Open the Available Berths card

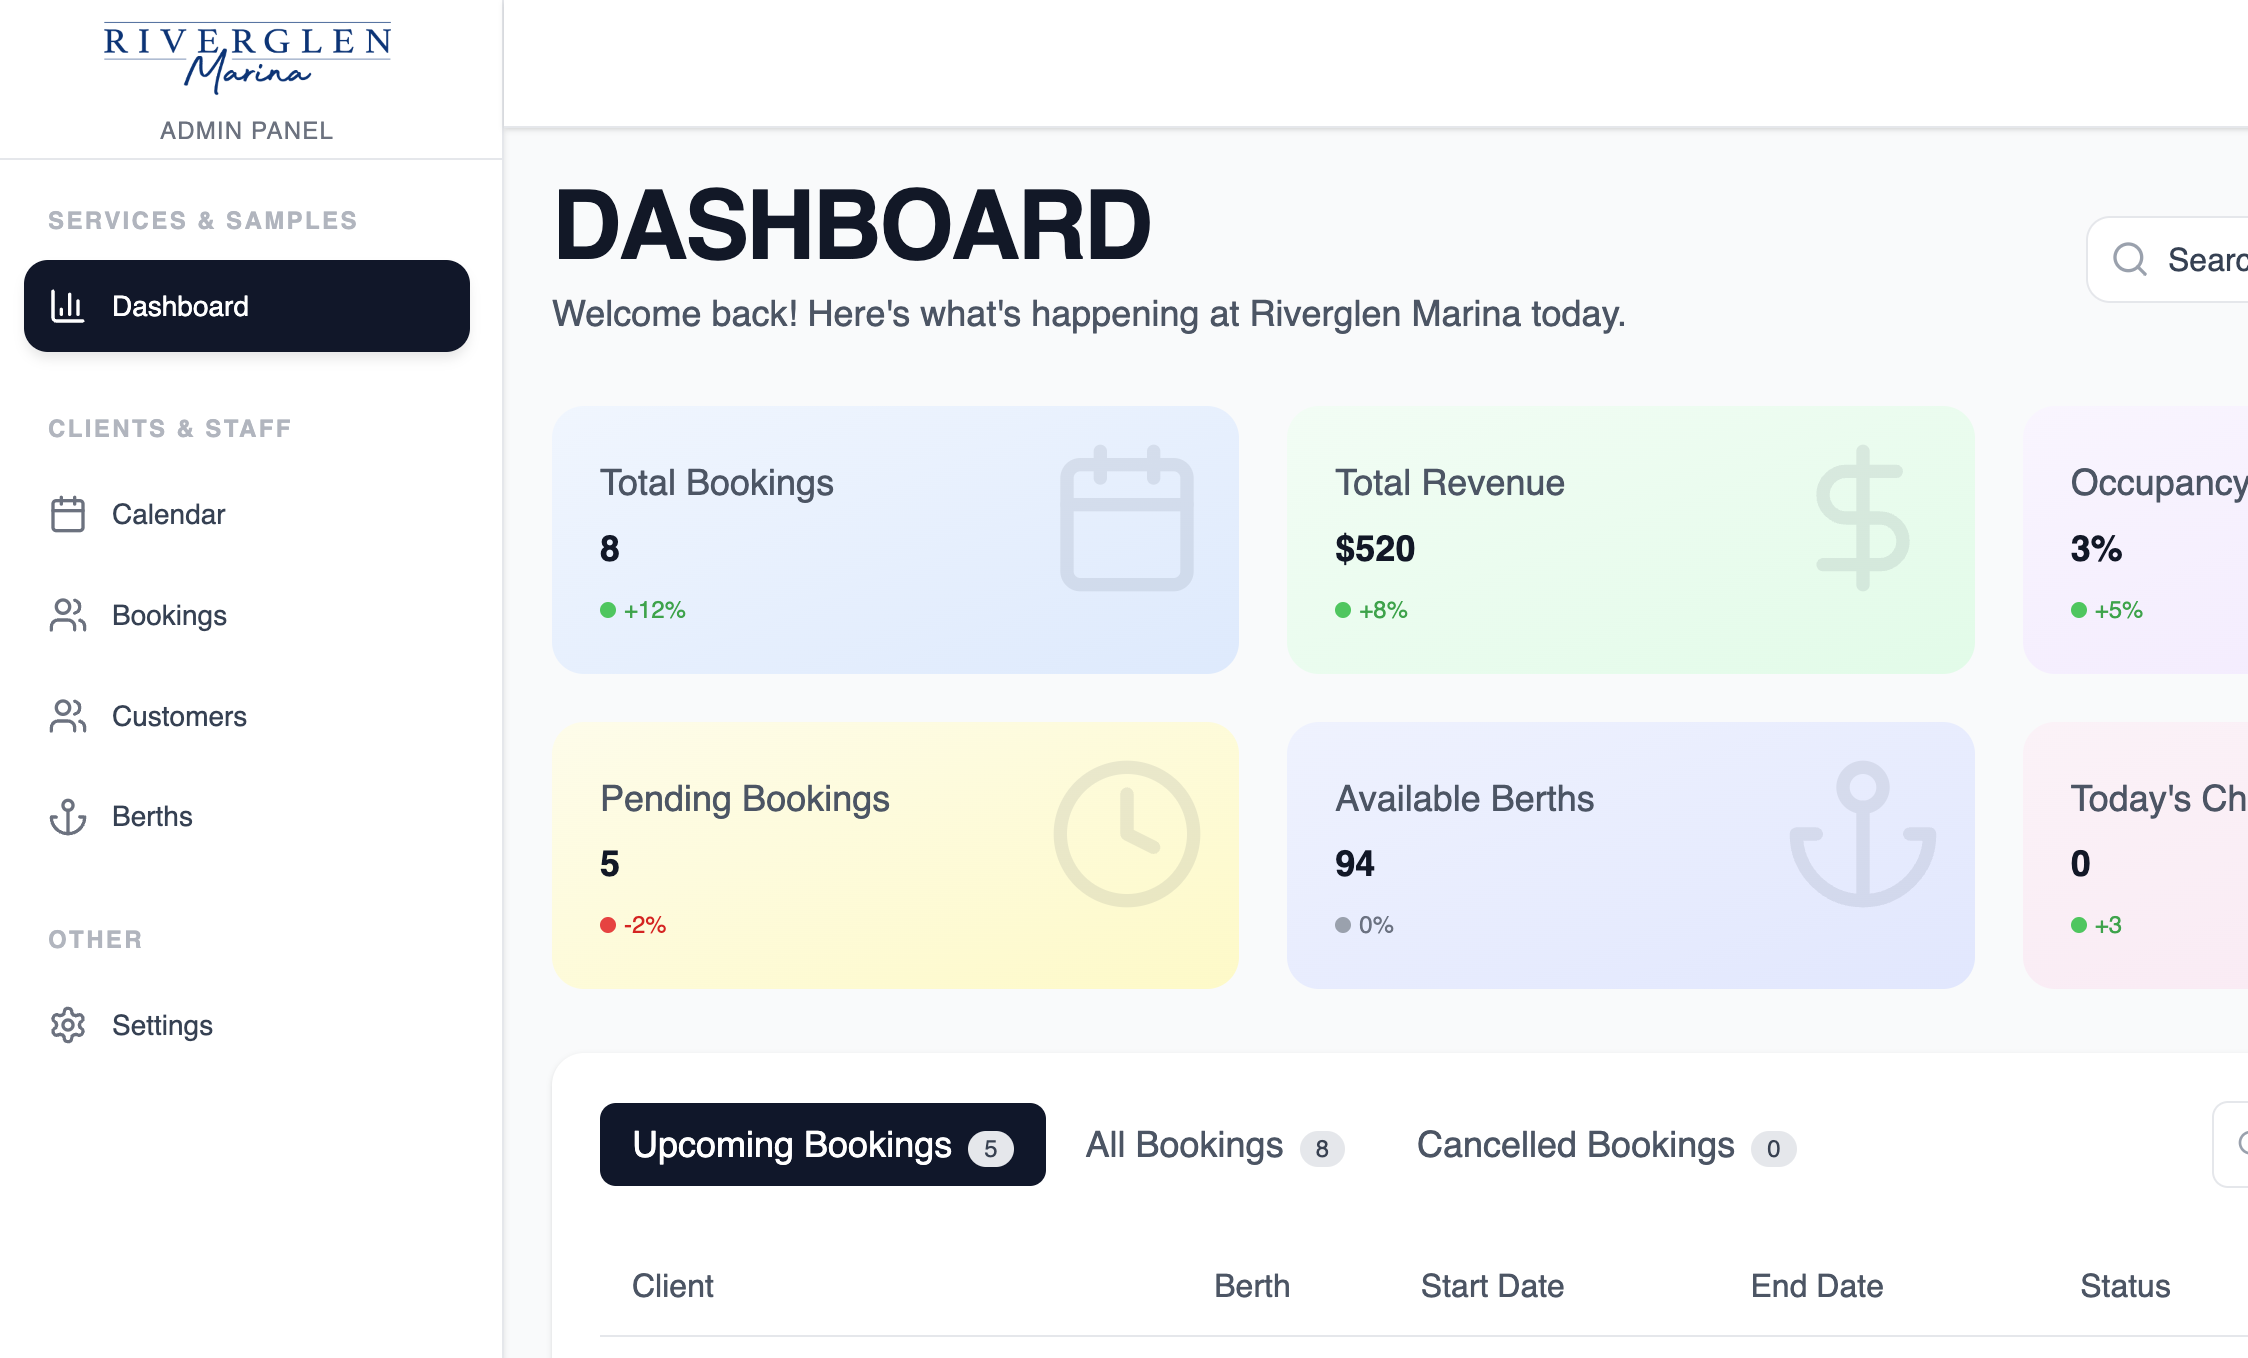coord(1631,856)
